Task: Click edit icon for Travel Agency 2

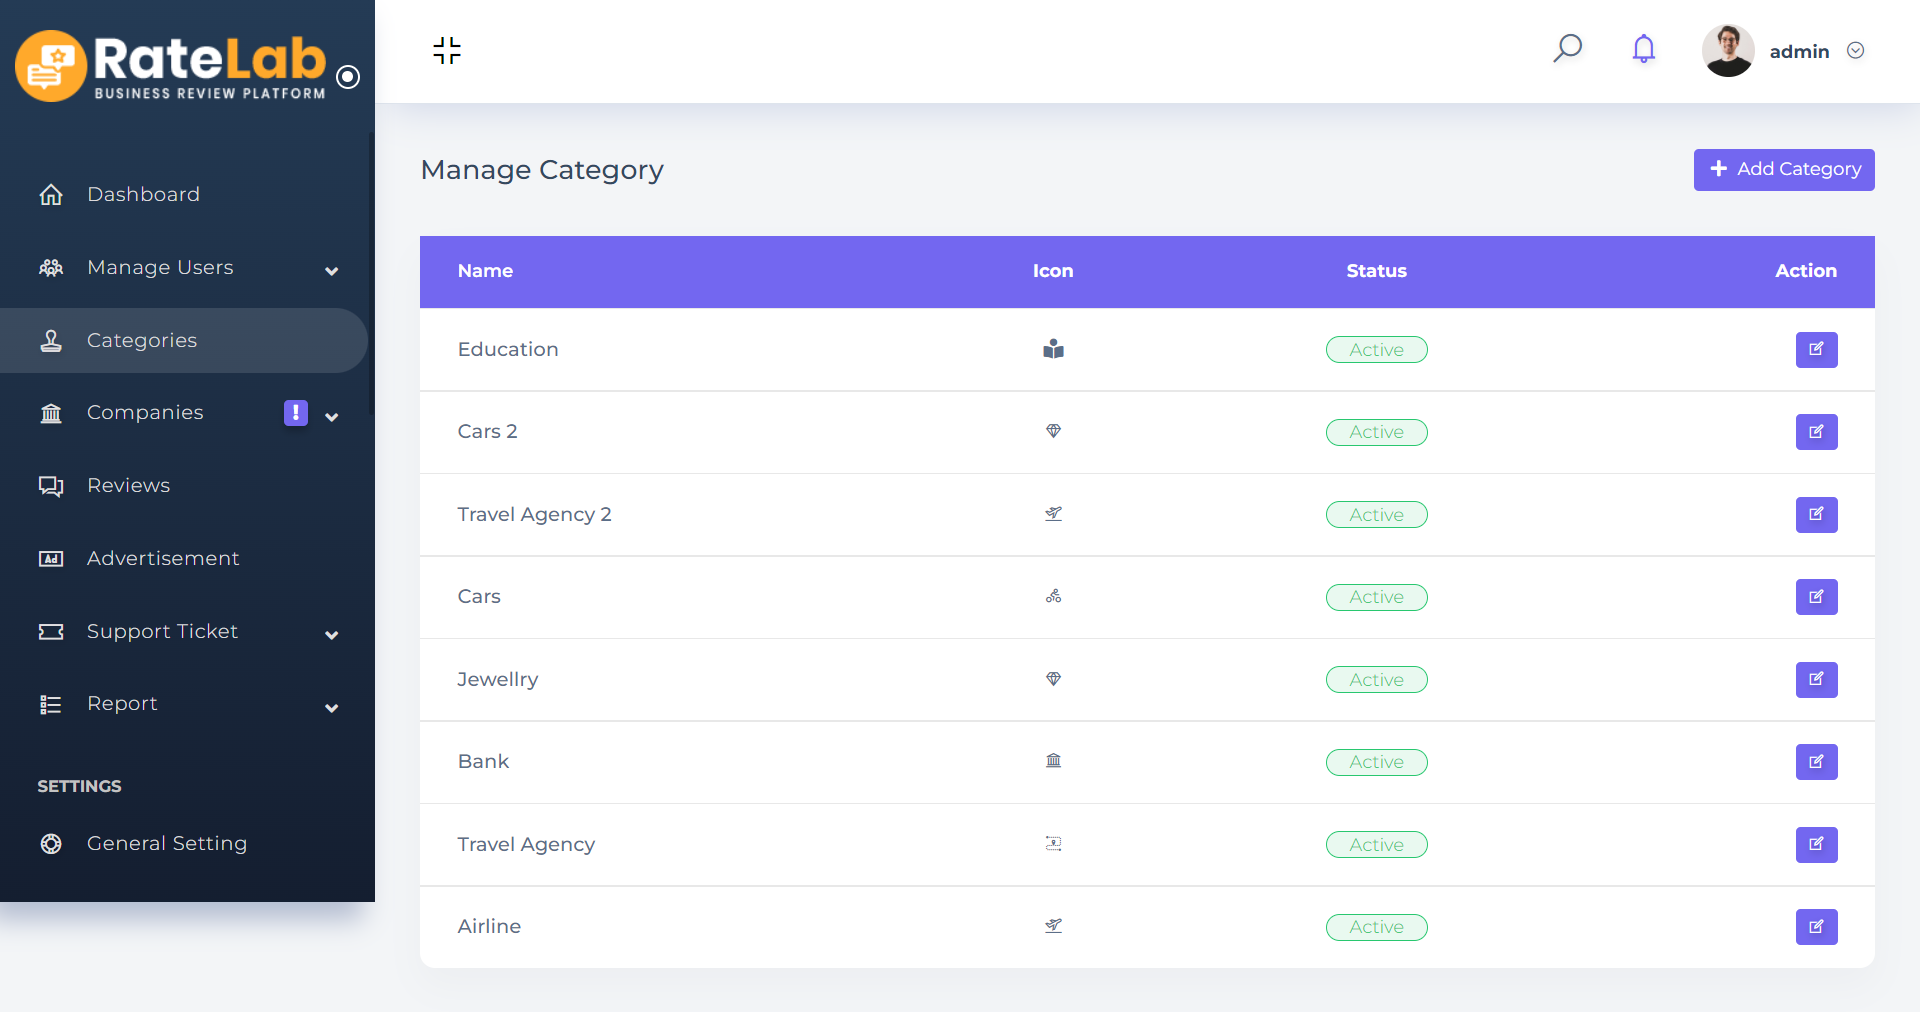Action: click(1816, 515)
